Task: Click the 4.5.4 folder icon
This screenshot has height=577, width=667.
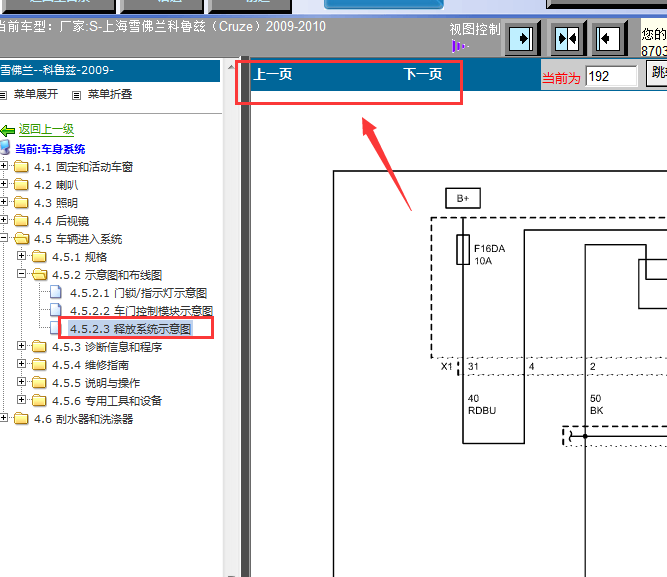Action: point(39,364)
